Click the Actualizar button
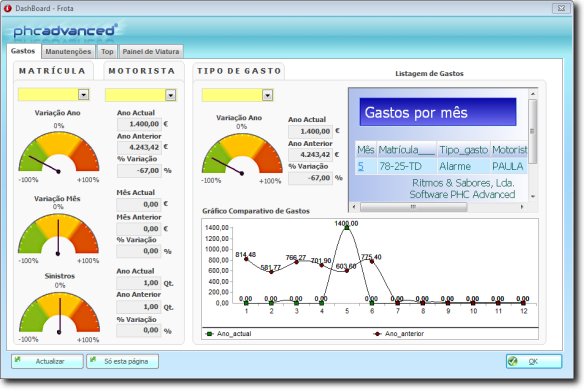 47,361
